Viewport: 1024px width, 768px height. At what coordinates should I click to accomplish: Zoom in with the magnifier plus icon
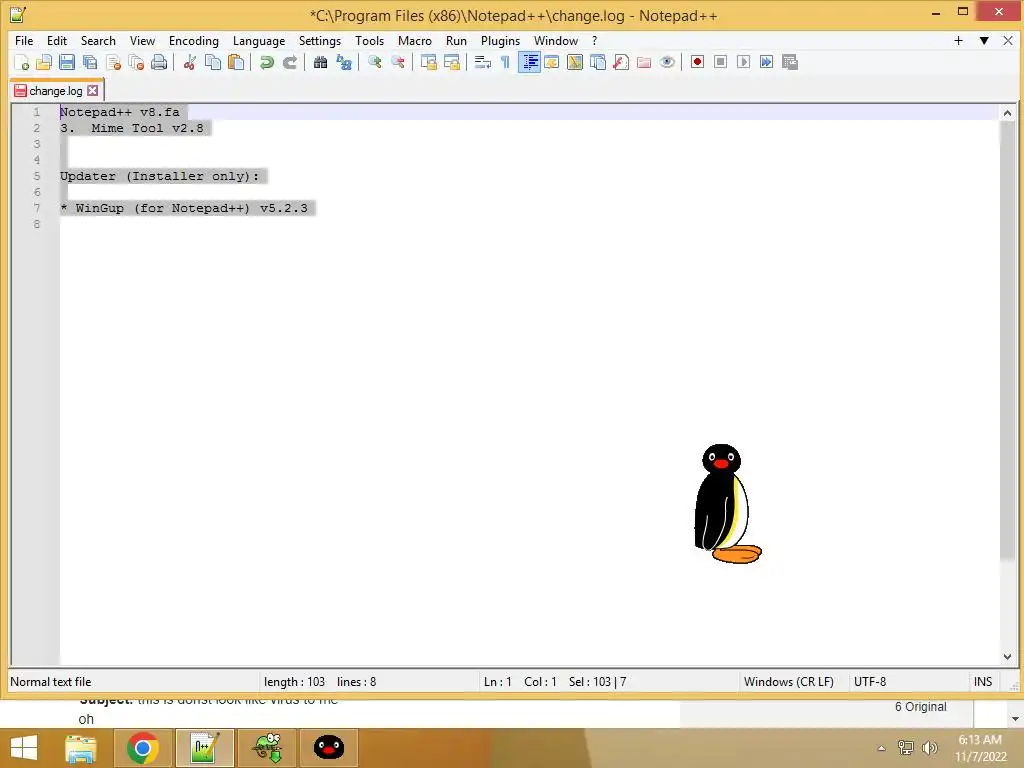click(x=374, y=62)
